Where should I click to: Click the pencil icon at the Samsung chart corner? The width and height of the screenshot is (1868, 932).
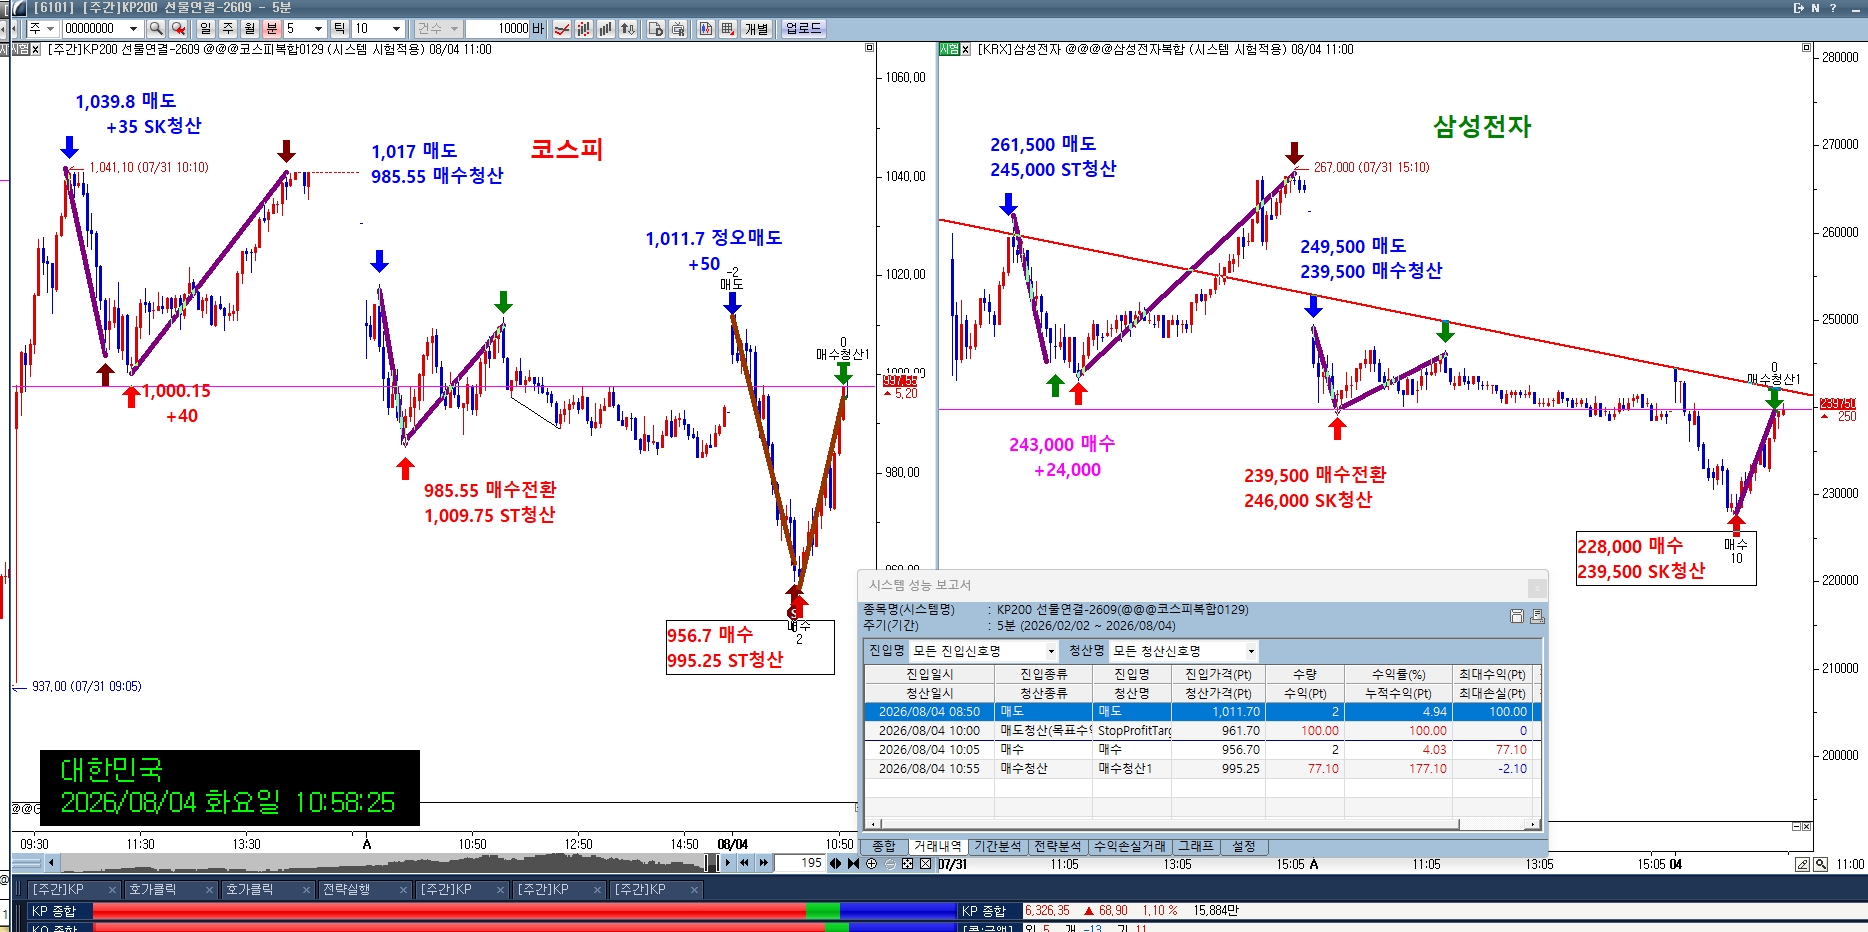1802,864
